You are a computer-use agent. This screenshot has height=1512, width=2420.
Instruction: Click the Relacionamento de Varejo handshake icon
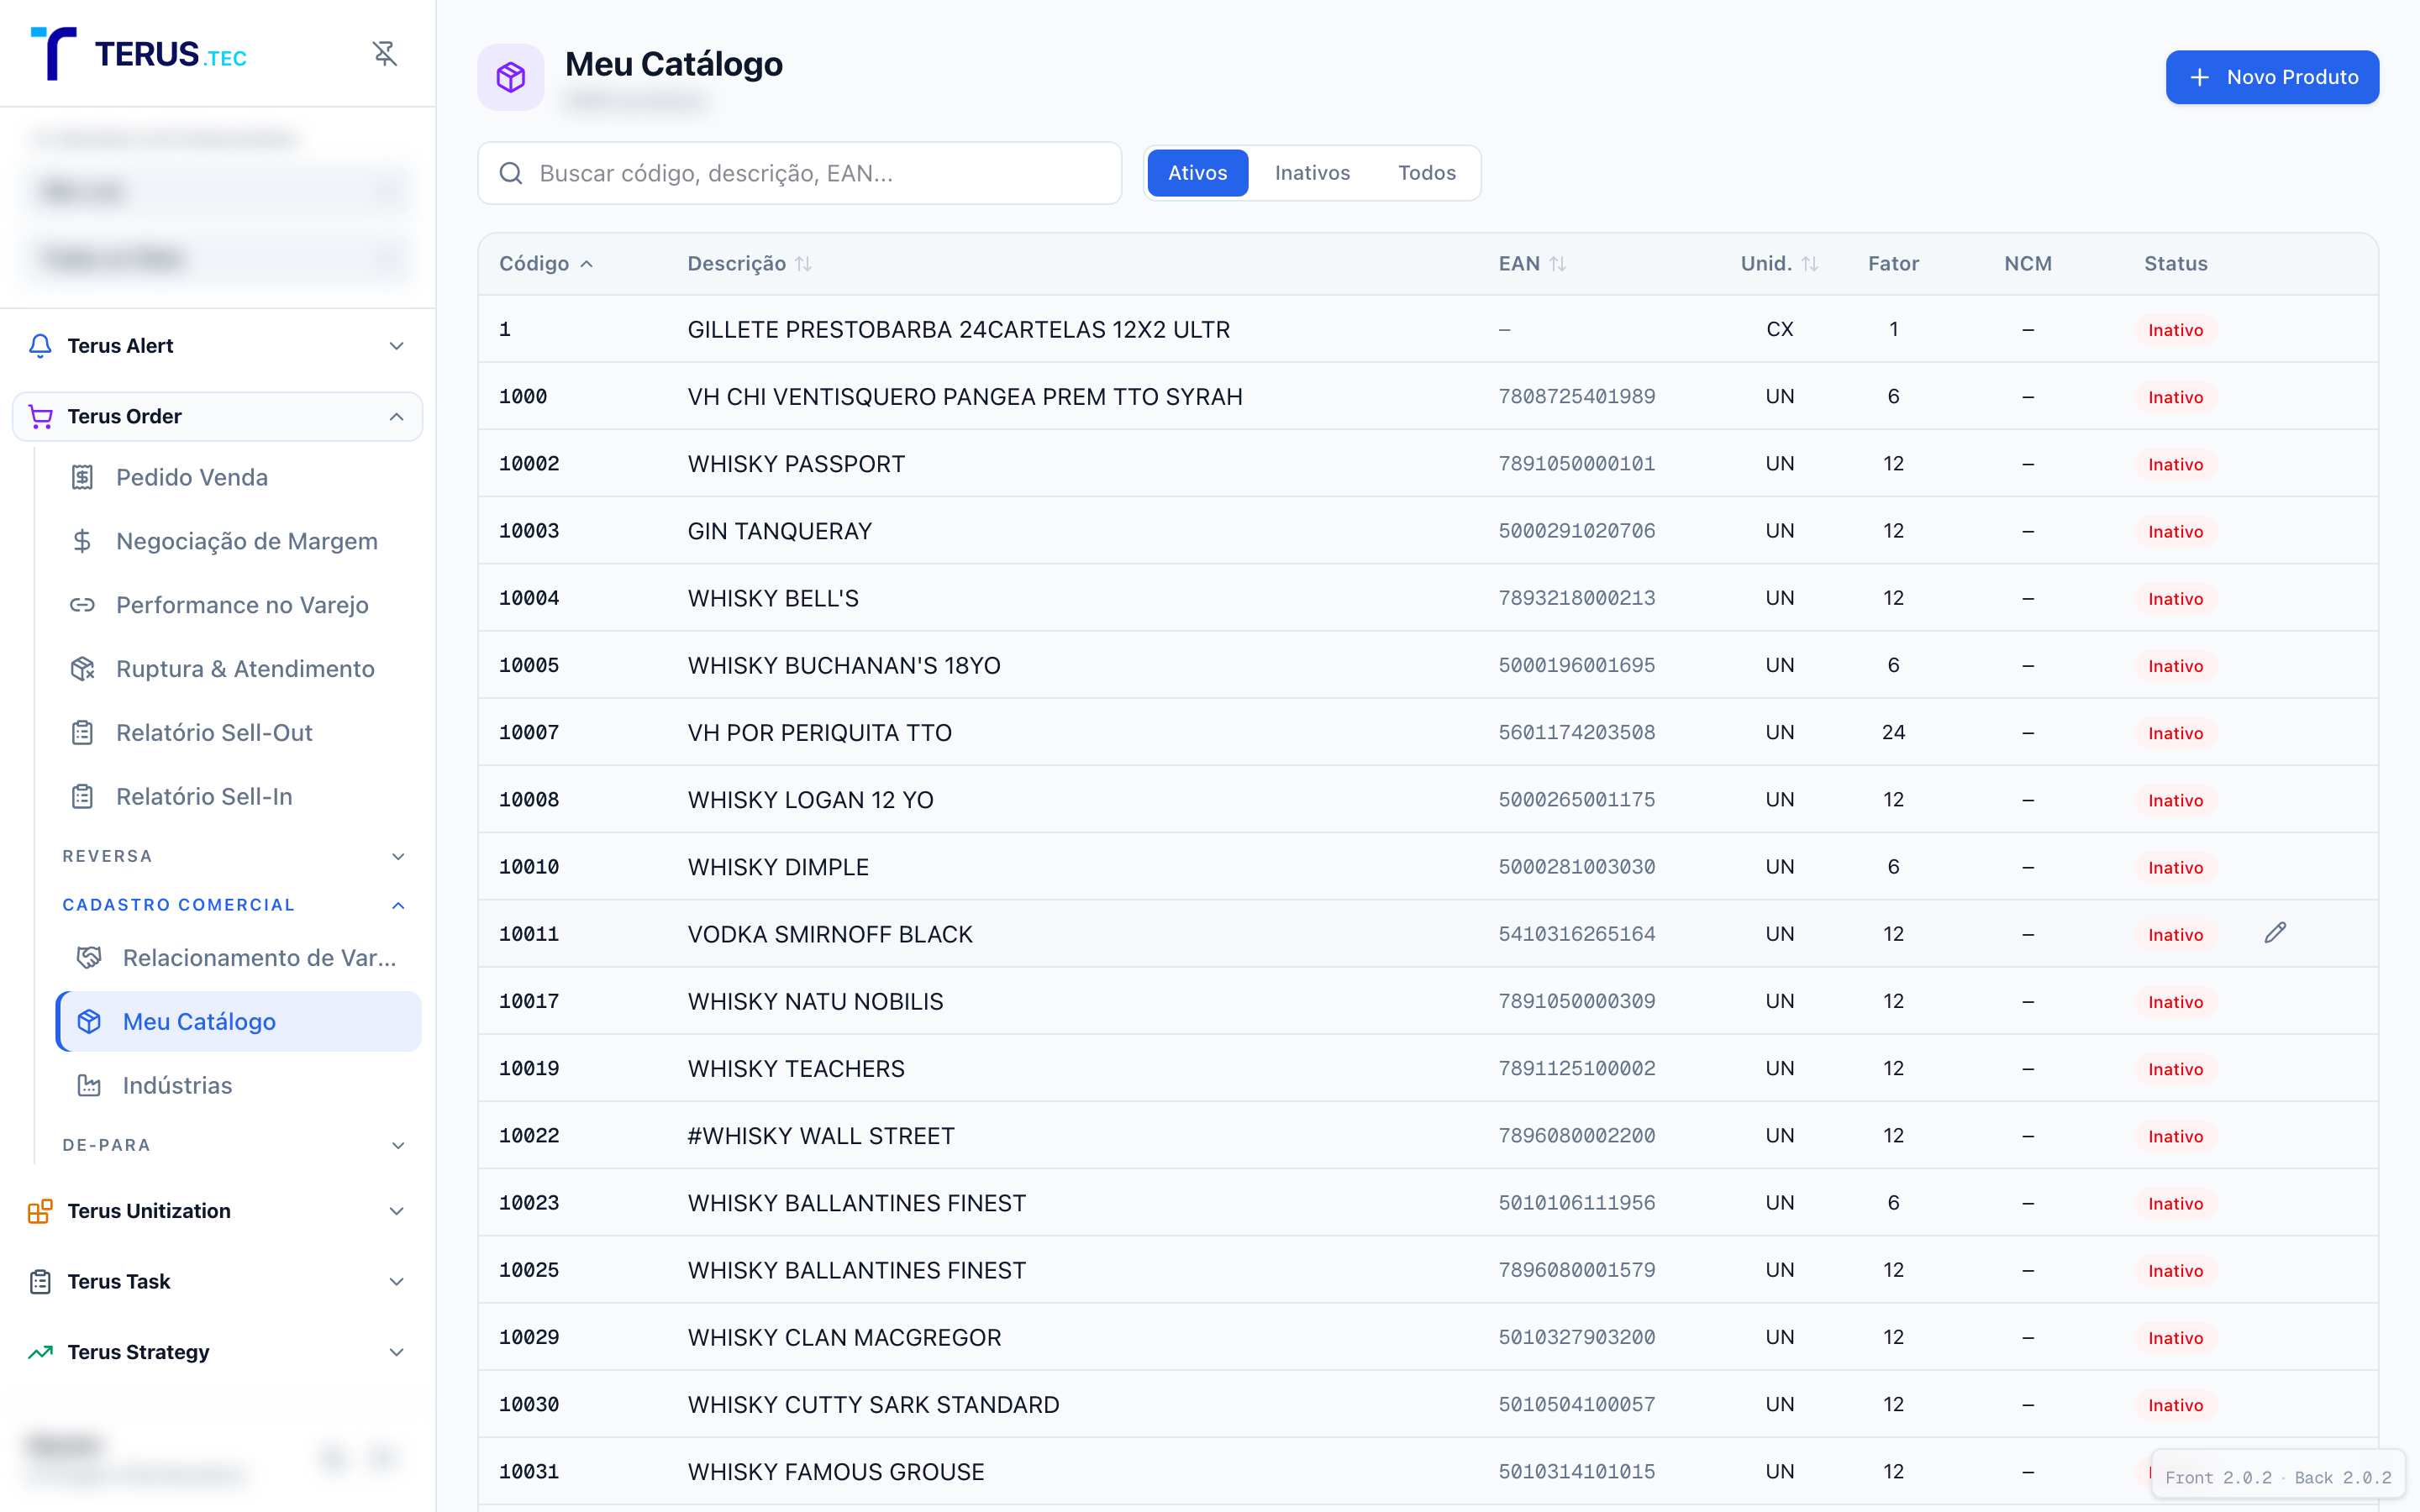(x=89, y=958)
